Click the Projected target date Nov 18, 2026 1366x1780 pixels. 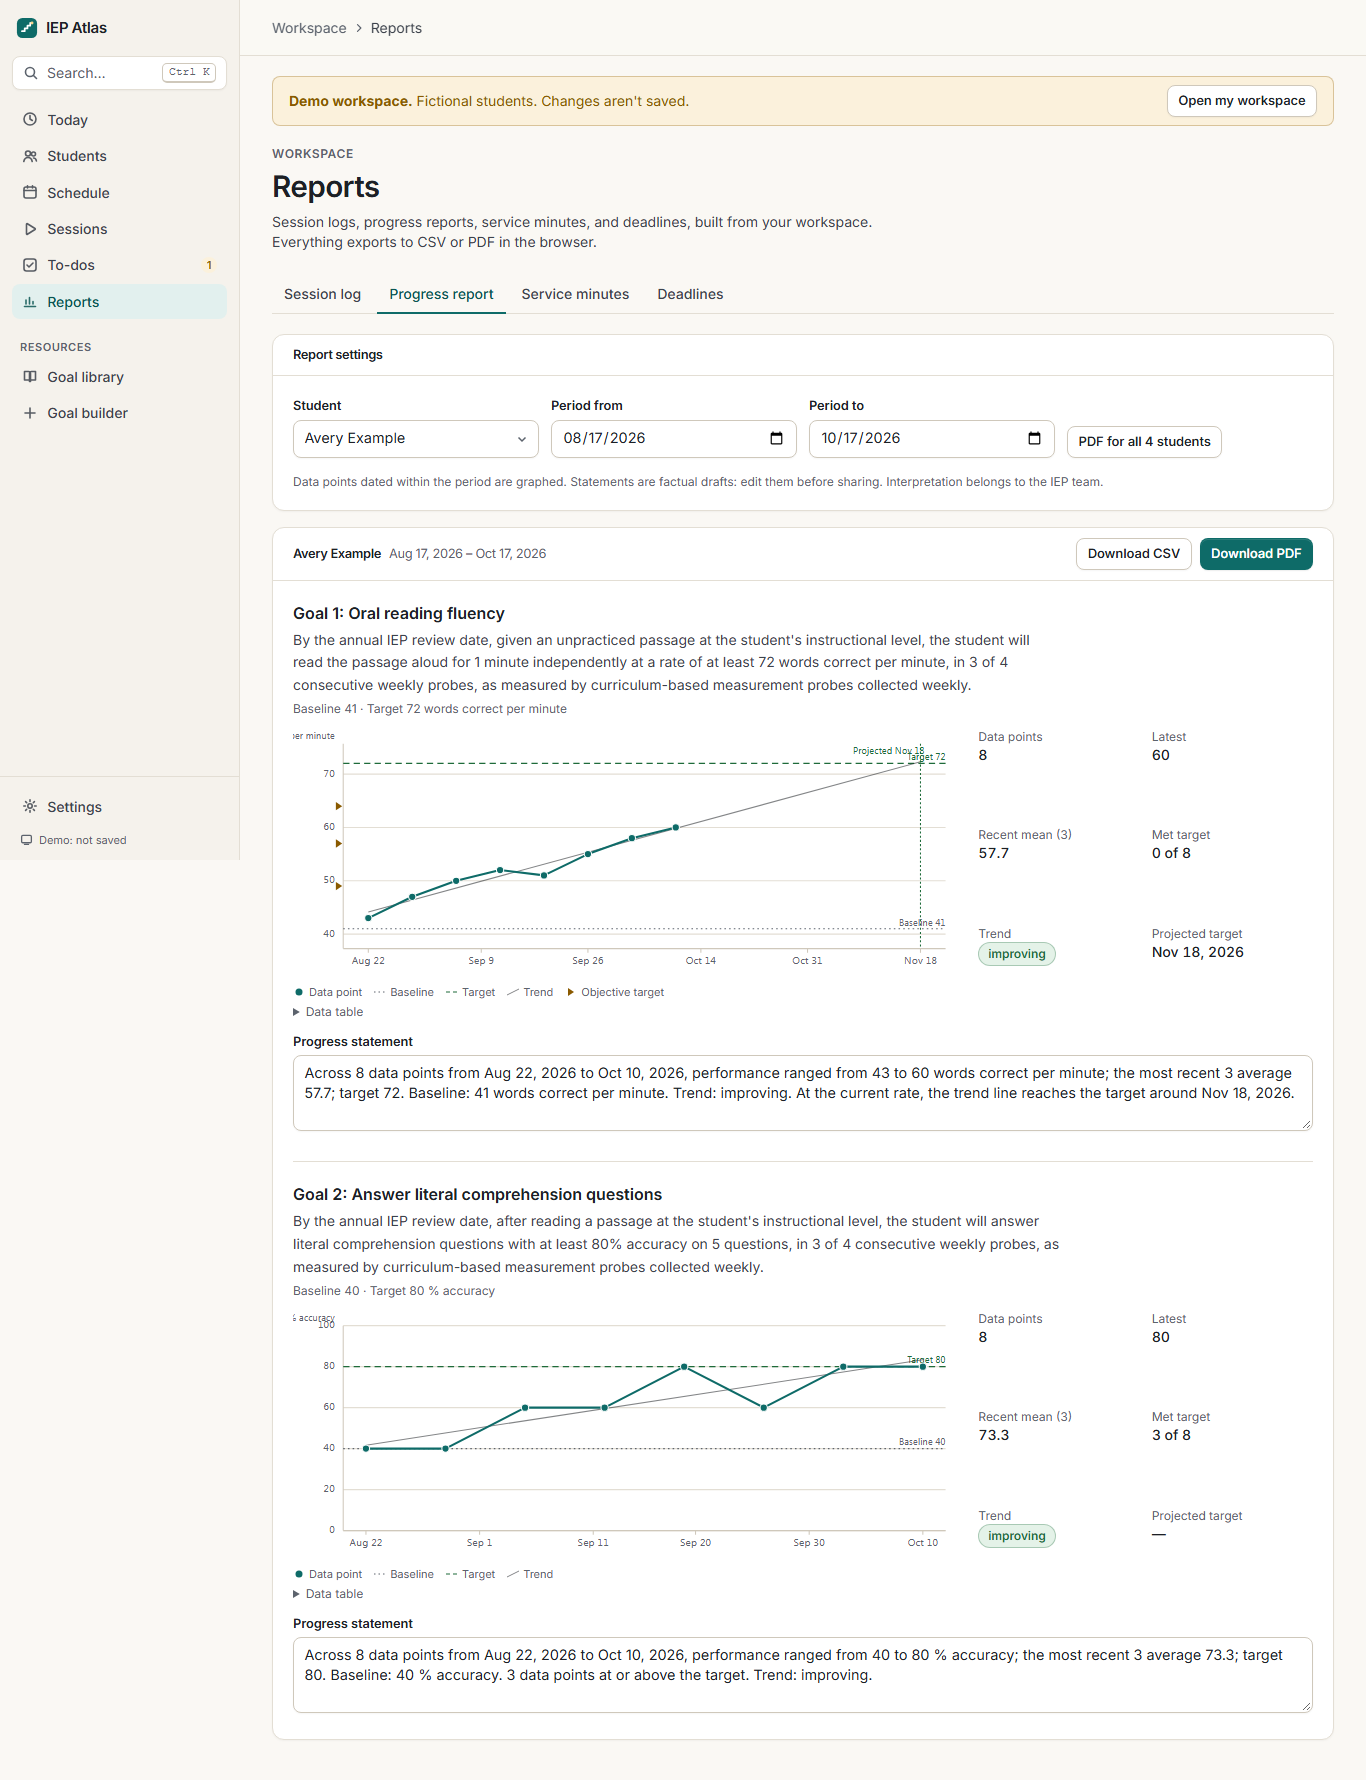point(1198,952)
